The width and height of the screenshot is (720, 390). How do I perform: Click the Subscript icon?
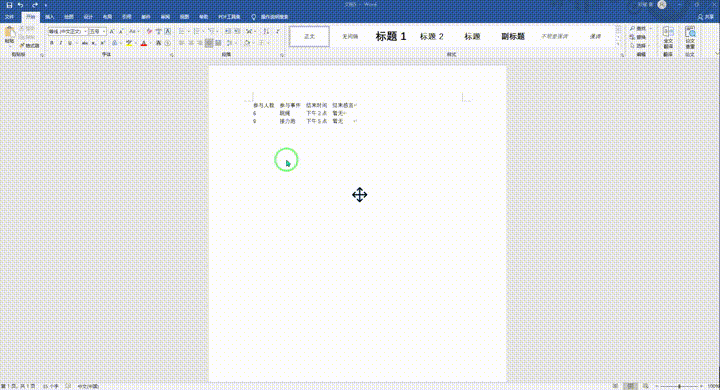coord(94,43)
